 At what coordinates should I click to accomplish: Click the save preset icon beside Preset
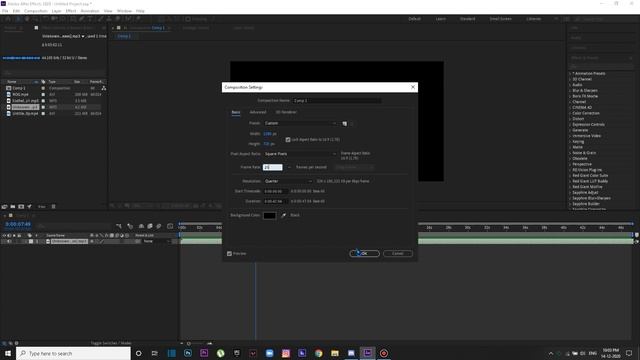point(344,123)
